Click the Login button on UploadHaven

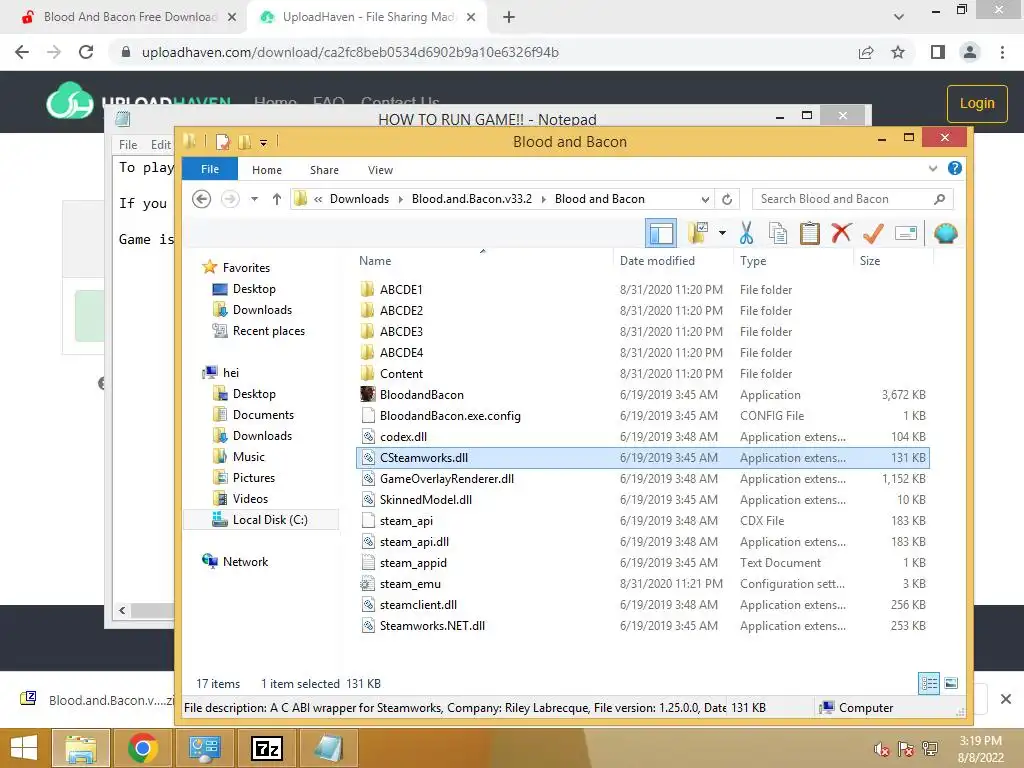(977, 103)
